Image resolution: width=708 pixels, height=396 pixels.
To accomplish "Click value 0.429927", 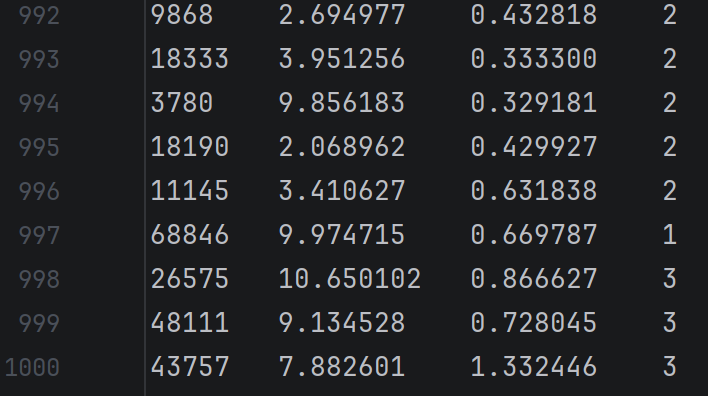I will (534, 147).
